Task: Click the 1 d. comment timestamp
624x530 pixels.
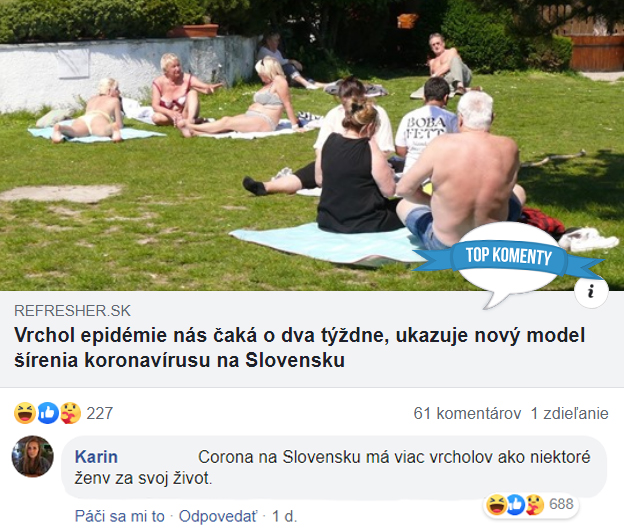Action: pyautogui.click(x=285, y=516)
